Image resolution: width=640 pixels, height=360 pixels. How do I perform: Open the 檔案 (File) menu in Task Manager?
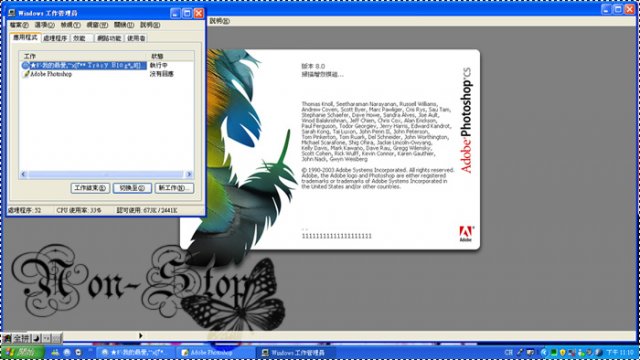tap(19, 25)
